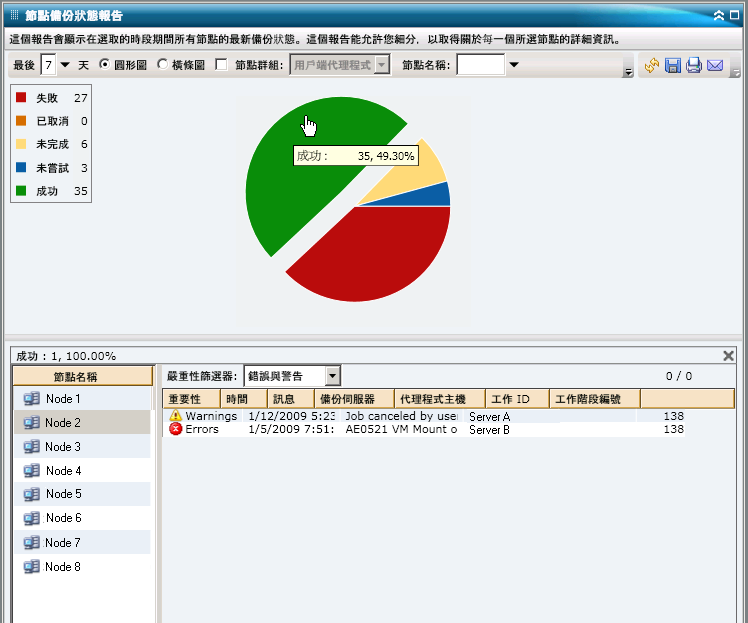Click the '1/12/2009 5:23' time cell
Screen dimensions: 748x623
click(291, 416)
